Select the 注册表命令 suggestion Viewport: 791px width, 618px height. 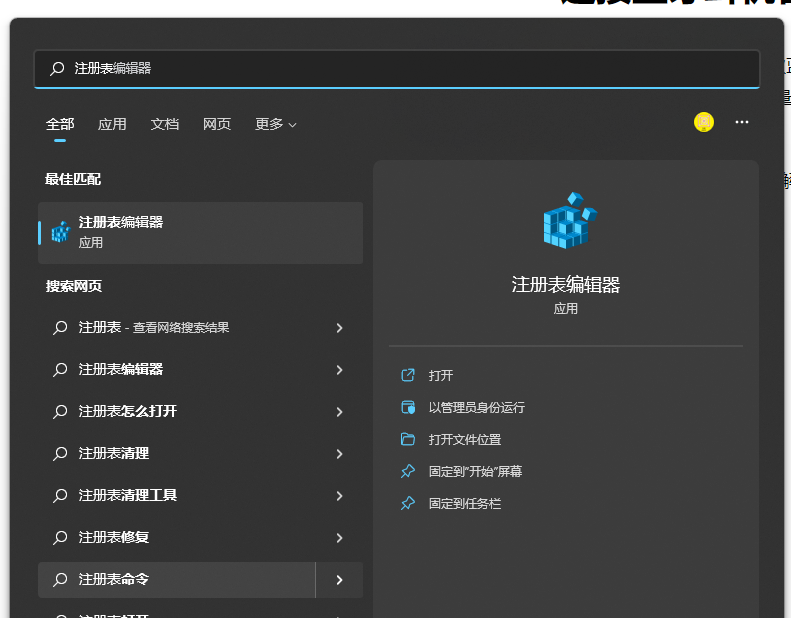pos(177,580)
